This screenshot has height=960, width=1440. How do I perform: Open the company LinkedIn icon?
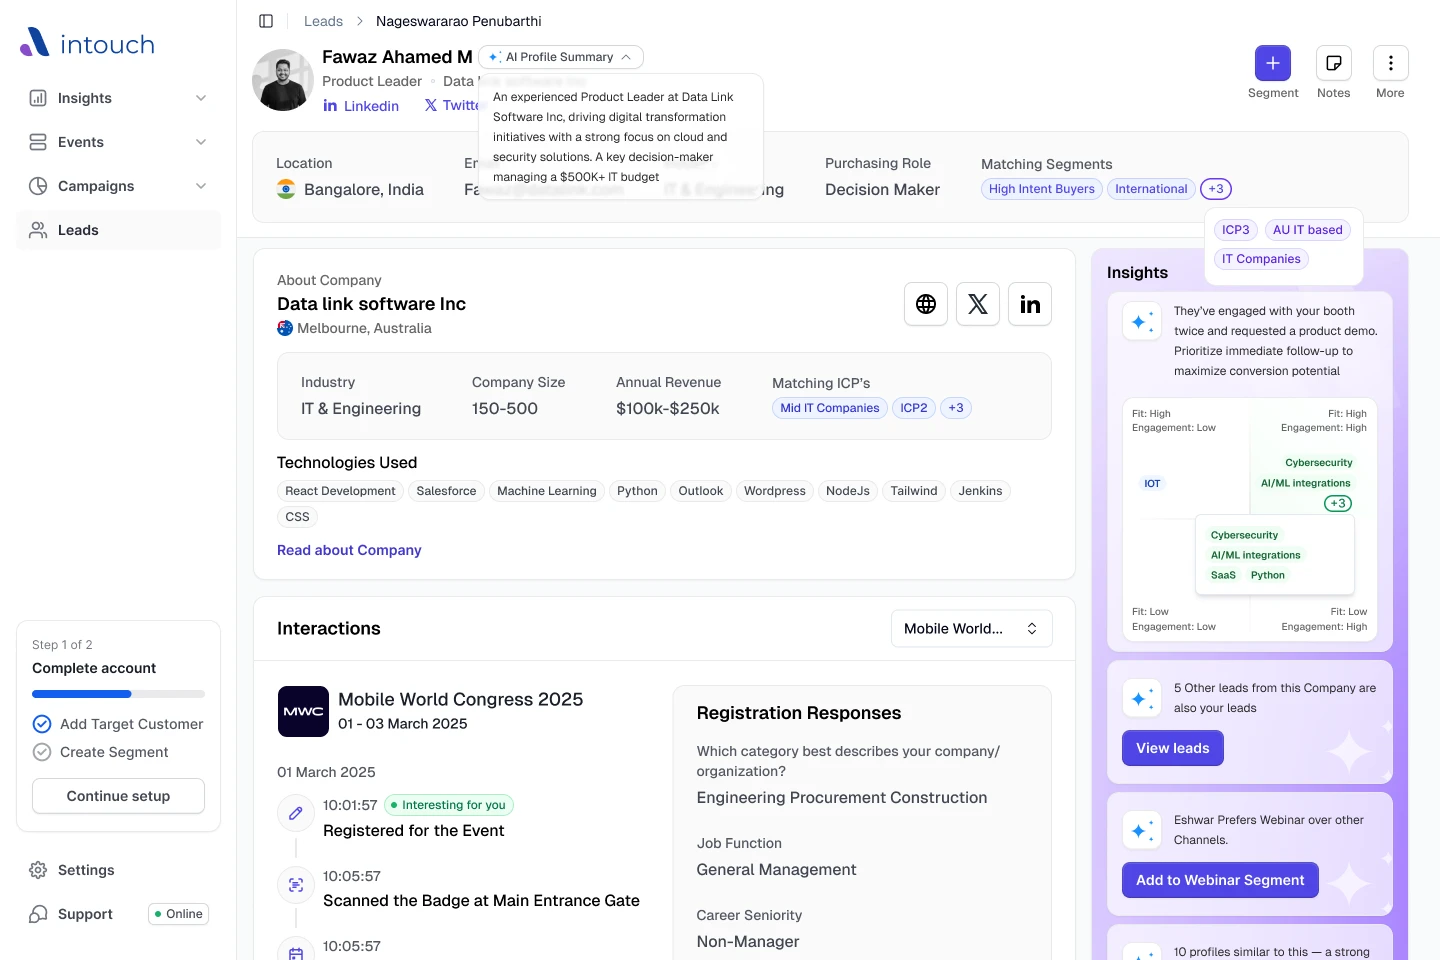coord(1030,304)
